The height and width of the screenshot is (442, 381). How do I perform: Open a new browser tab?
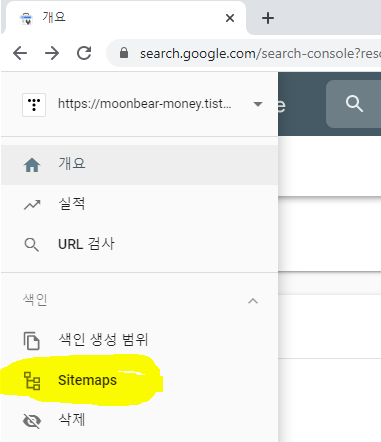tap(268, 18)
